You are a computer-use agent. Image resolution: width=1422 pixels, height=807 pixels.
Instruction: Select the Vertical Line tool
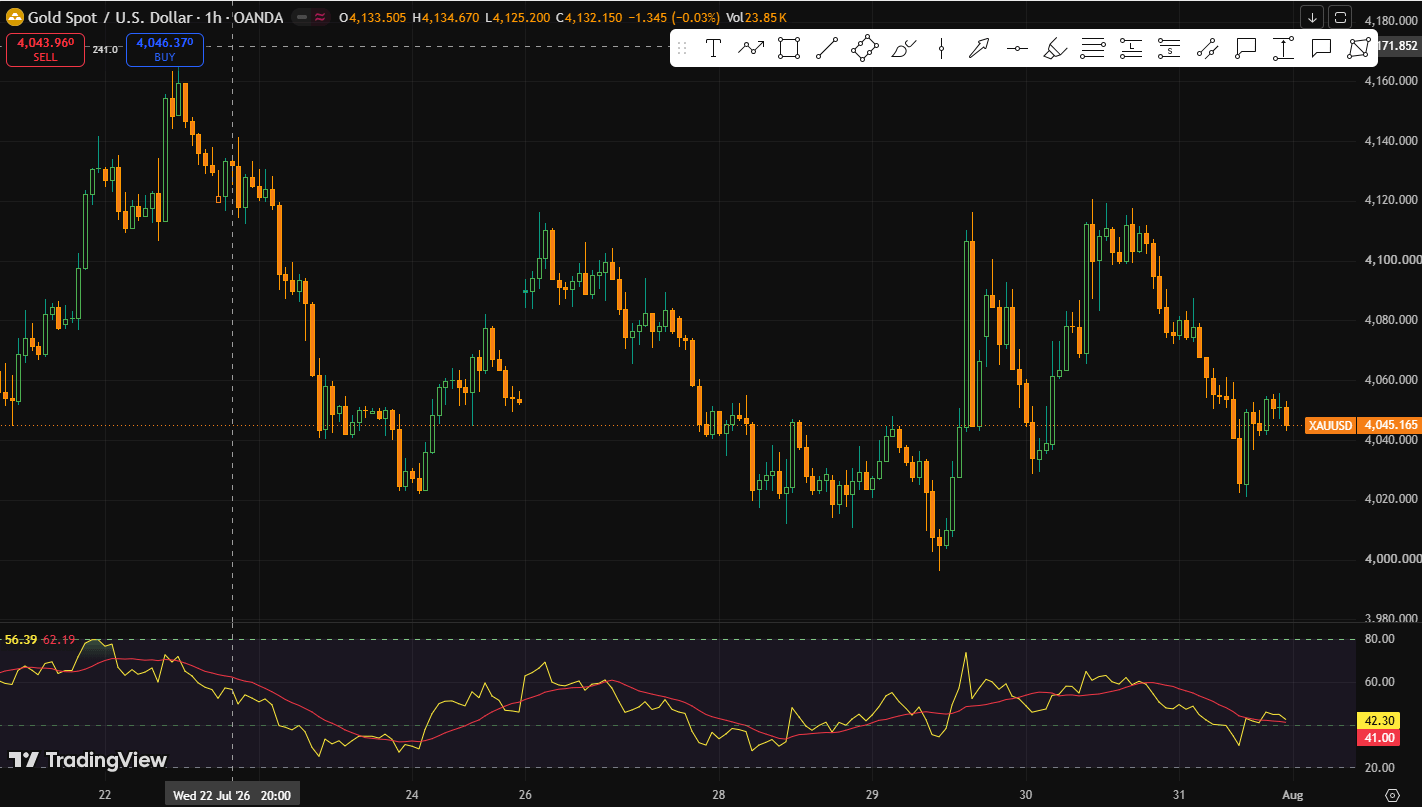[941, 48]
